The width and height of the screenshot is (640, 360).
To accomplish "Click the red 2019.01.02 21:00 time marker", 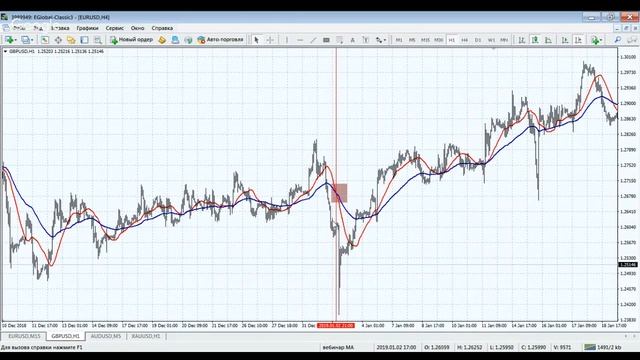I will coord(336,326).
